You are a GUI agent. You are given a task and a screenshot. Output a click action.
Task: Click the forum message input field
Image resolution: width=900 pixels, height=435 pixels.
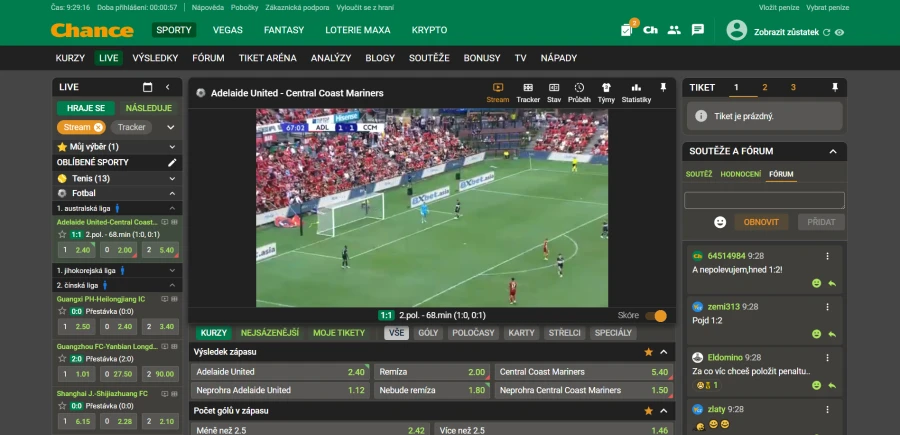pyautogui.click(x=764, y=200)
